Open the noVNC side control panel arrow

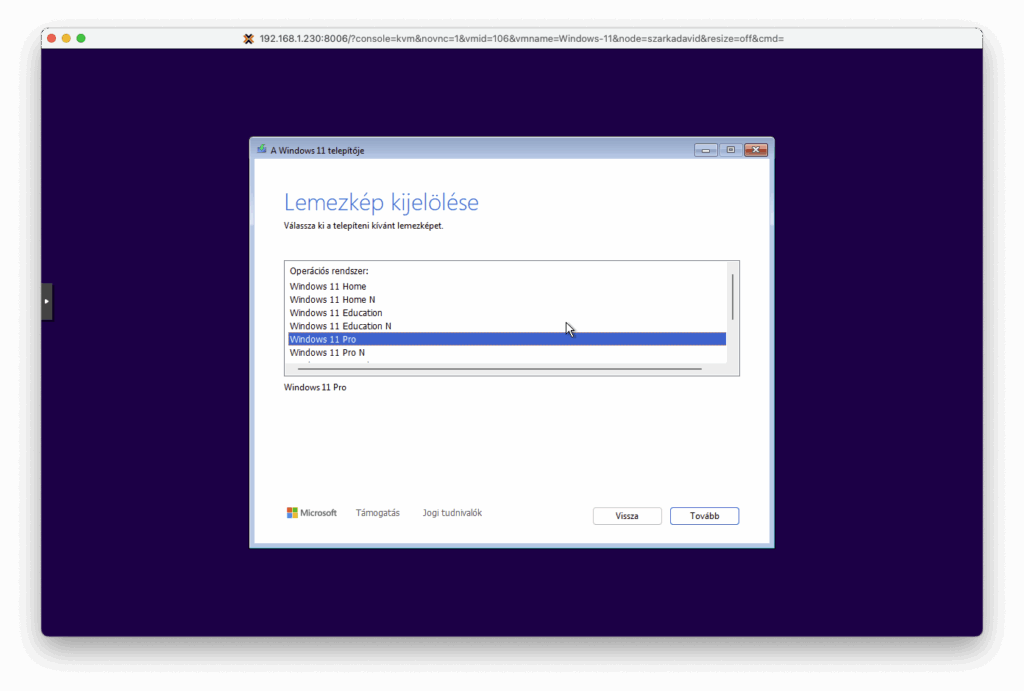(46, 301)
